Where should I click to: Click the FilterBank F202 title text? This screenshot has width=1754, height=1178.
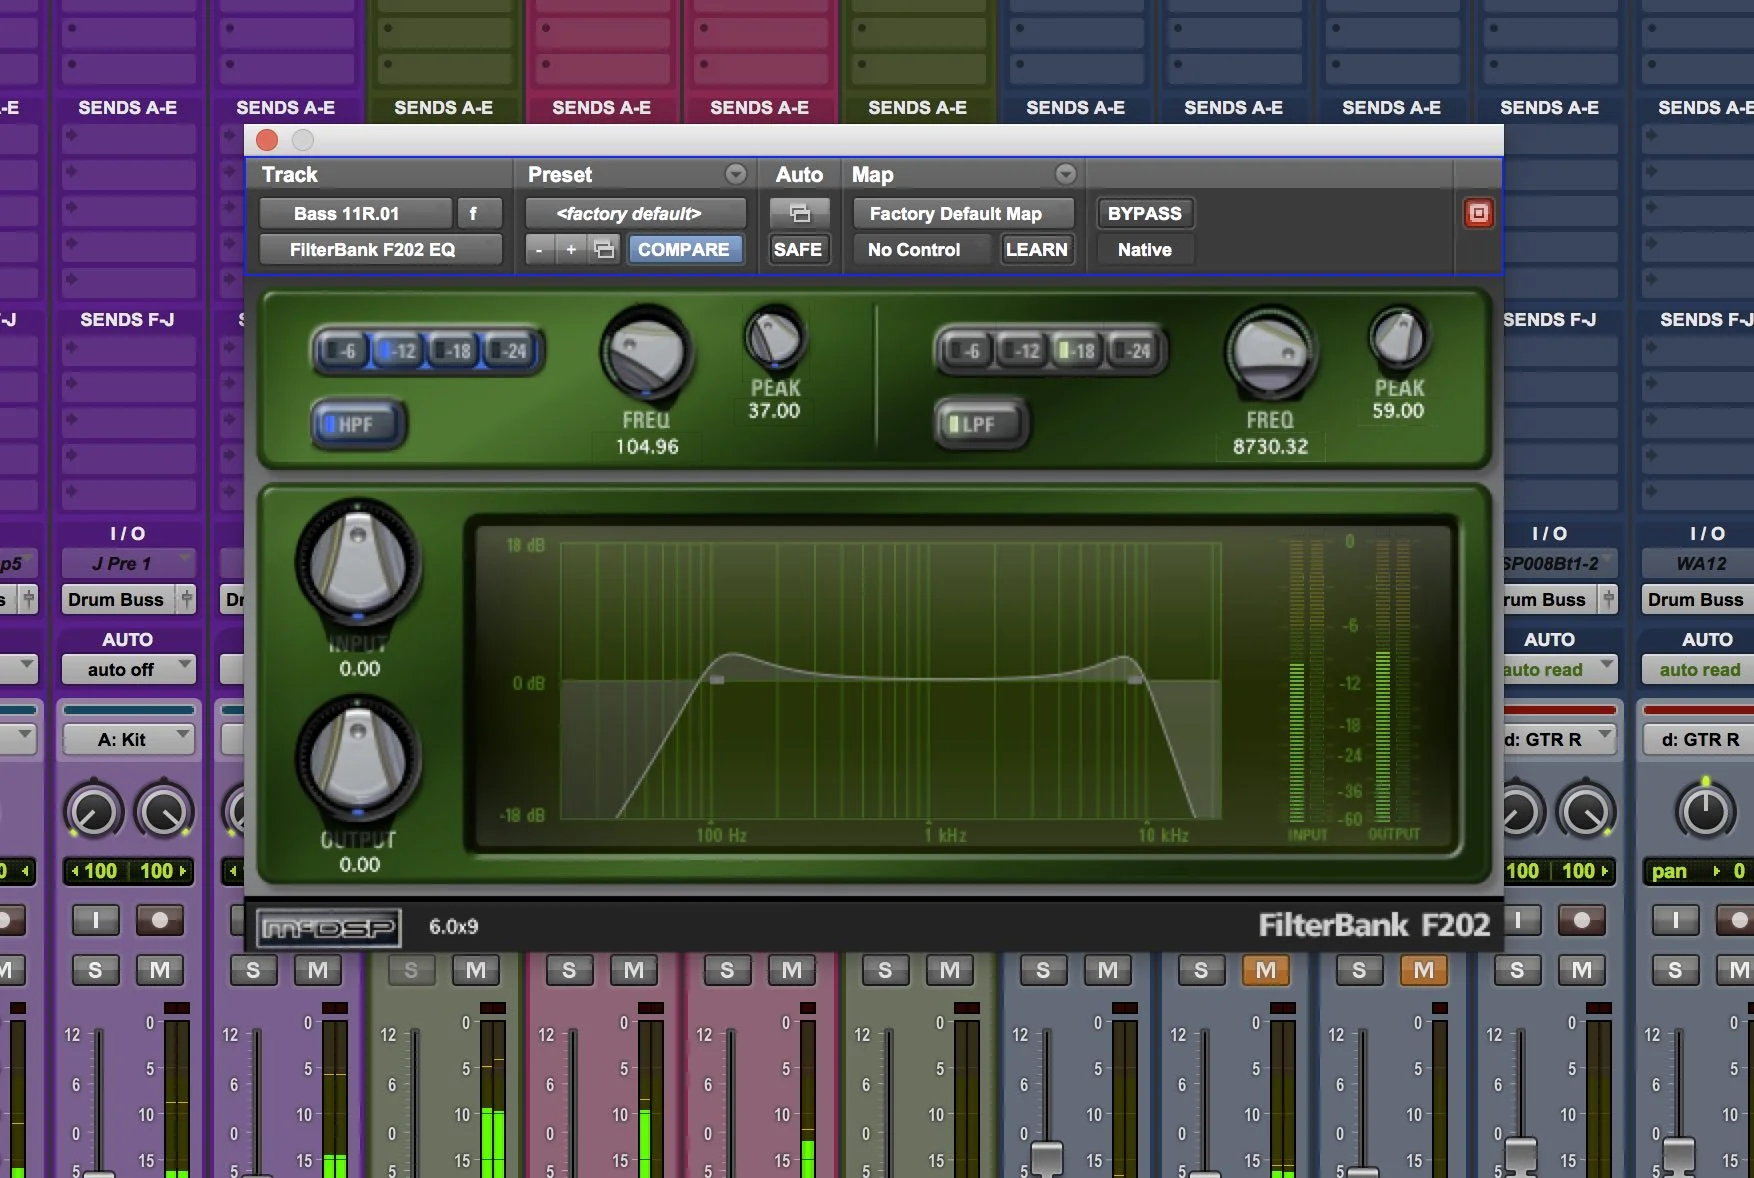(1374, 926)
